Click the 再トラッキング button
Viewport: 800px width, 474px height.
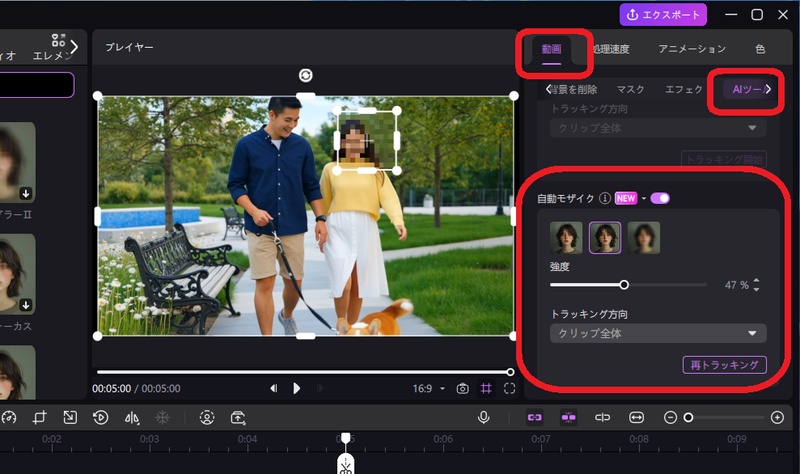[x=724, y=365]
